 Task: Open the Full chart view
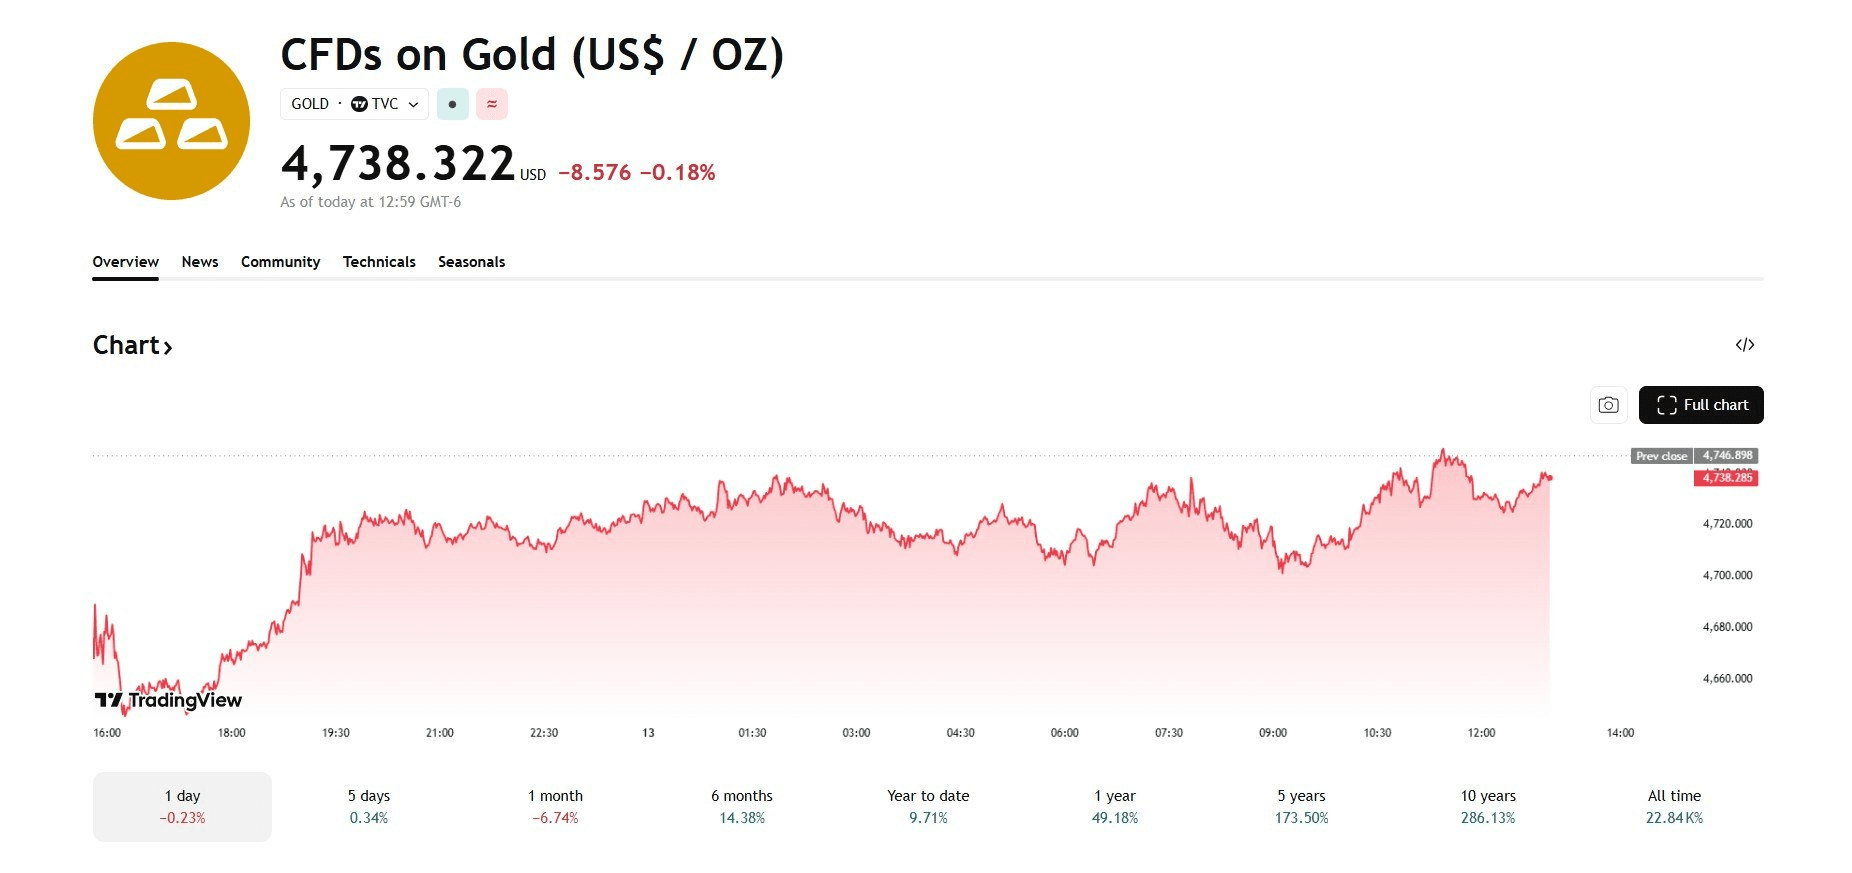pos(1700,405)
